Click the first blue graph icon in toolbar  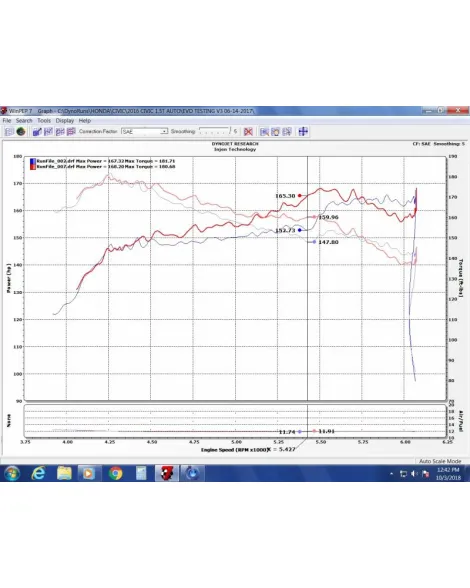click(x=37, y=132)
